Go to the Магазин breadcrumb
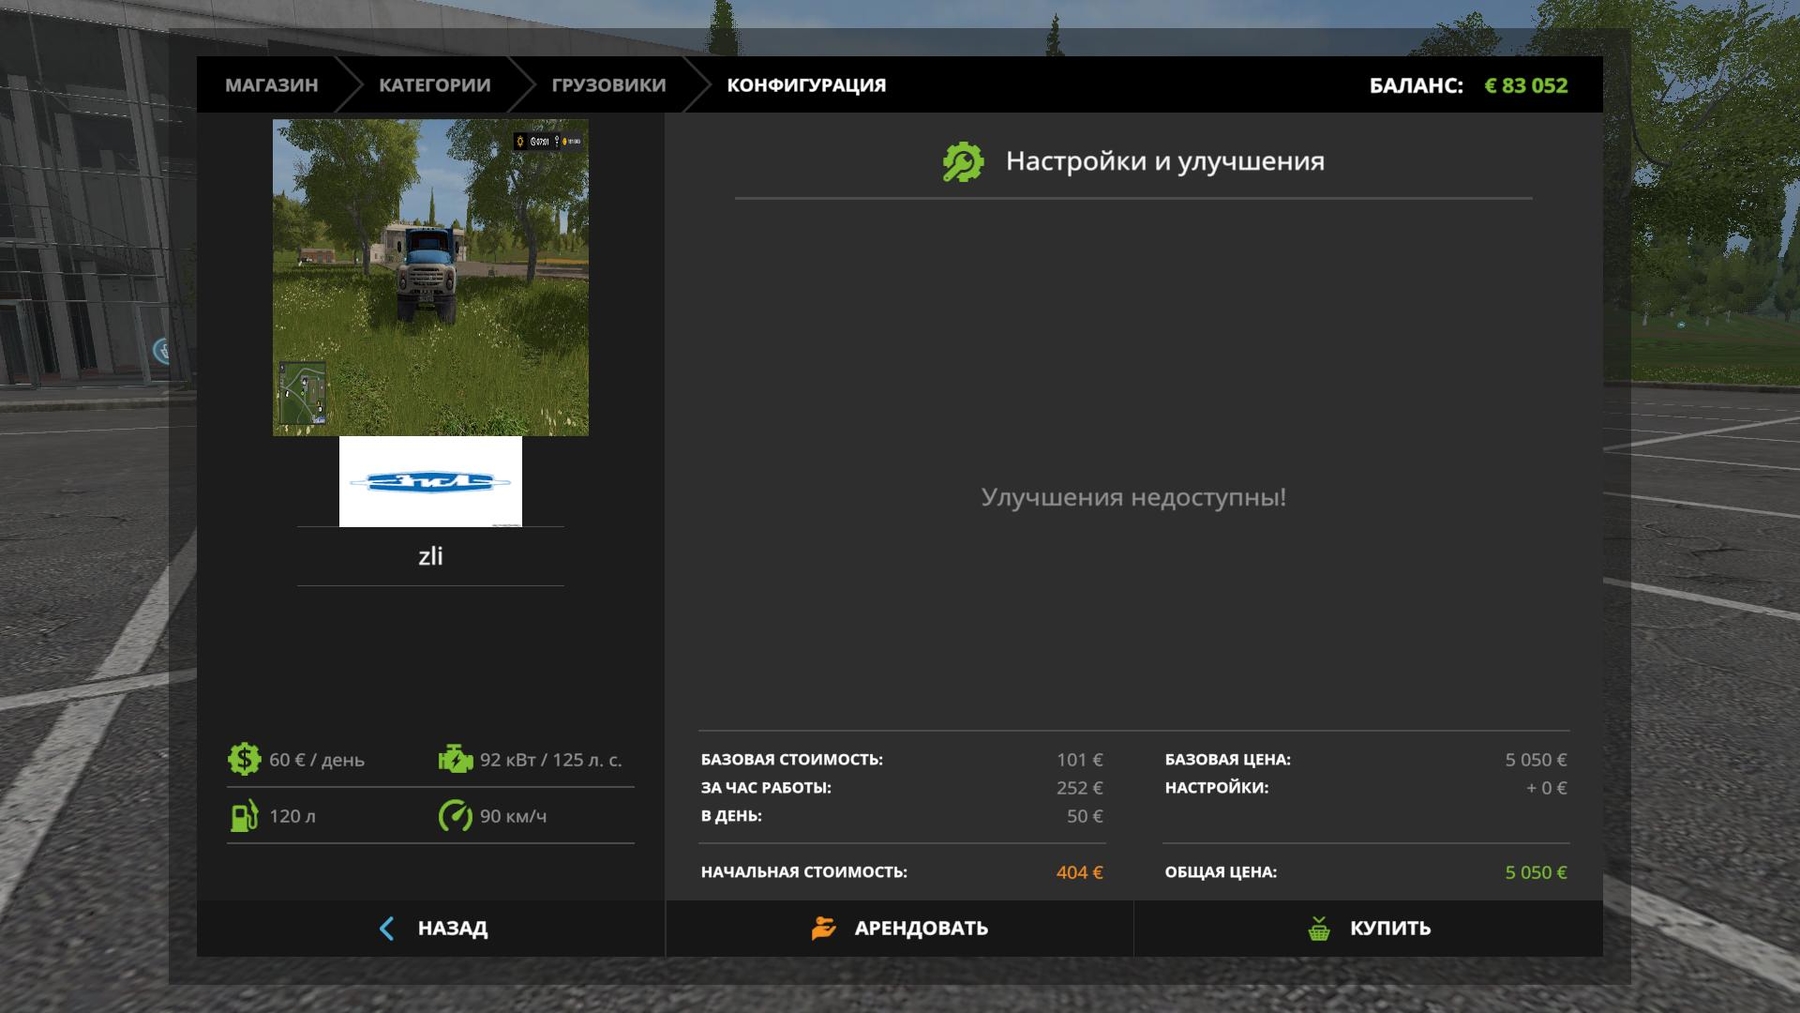Viewport: 1800px width, 1013px height. (271, 85)
